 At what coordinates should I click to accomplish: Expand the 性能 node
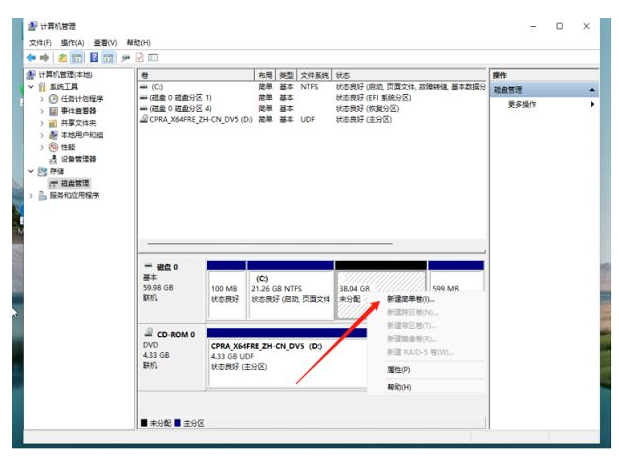click(42, 147)
